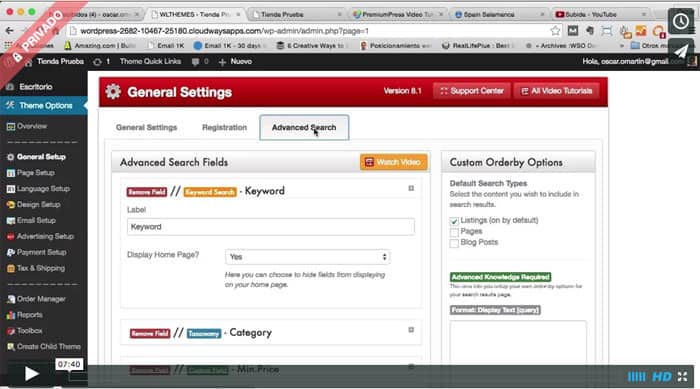Screen dimensions: 700x389
Task: Click the Advertising Setup icon
Action: pos(11,237)
